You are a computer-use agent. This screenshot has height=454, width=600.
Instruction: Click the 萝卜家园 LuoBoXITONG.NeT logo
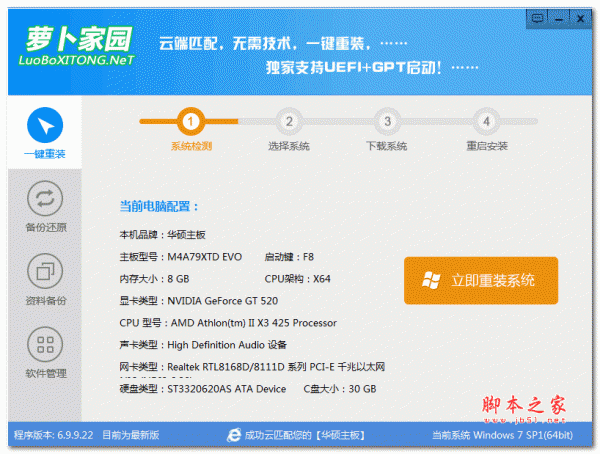(x=77, y=46)
